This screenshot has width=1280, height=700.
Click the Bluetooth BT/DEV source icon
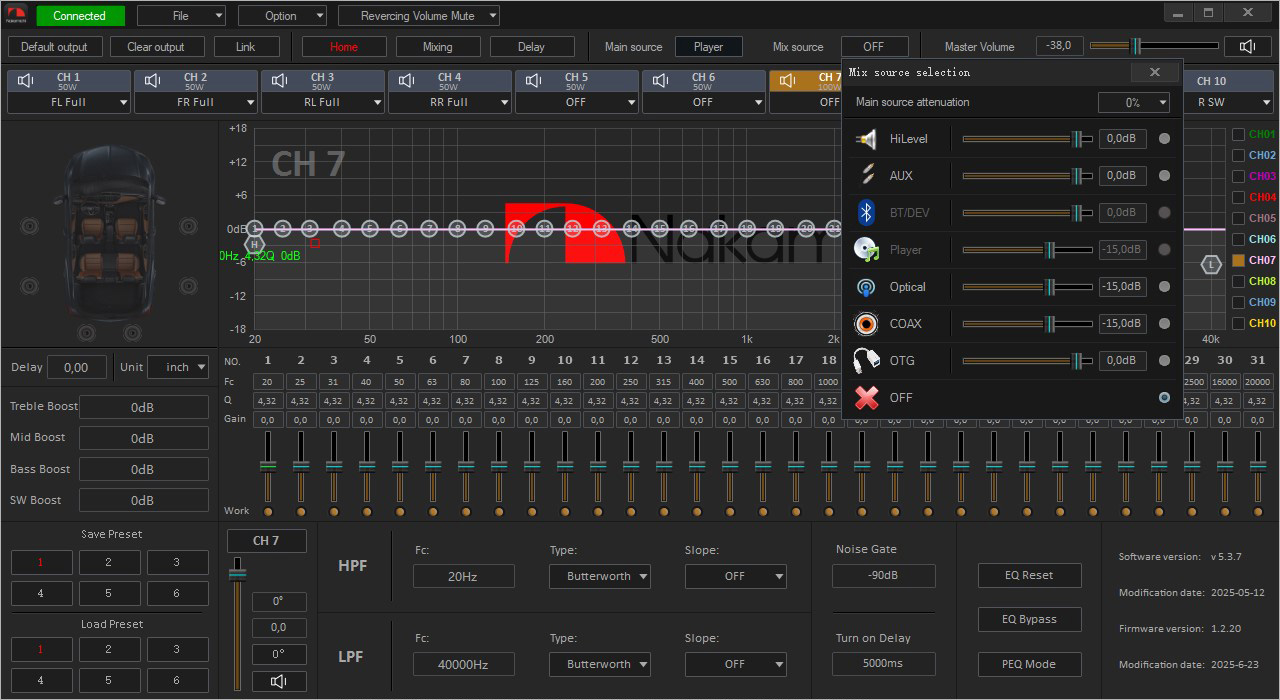(x=866, y=213)
